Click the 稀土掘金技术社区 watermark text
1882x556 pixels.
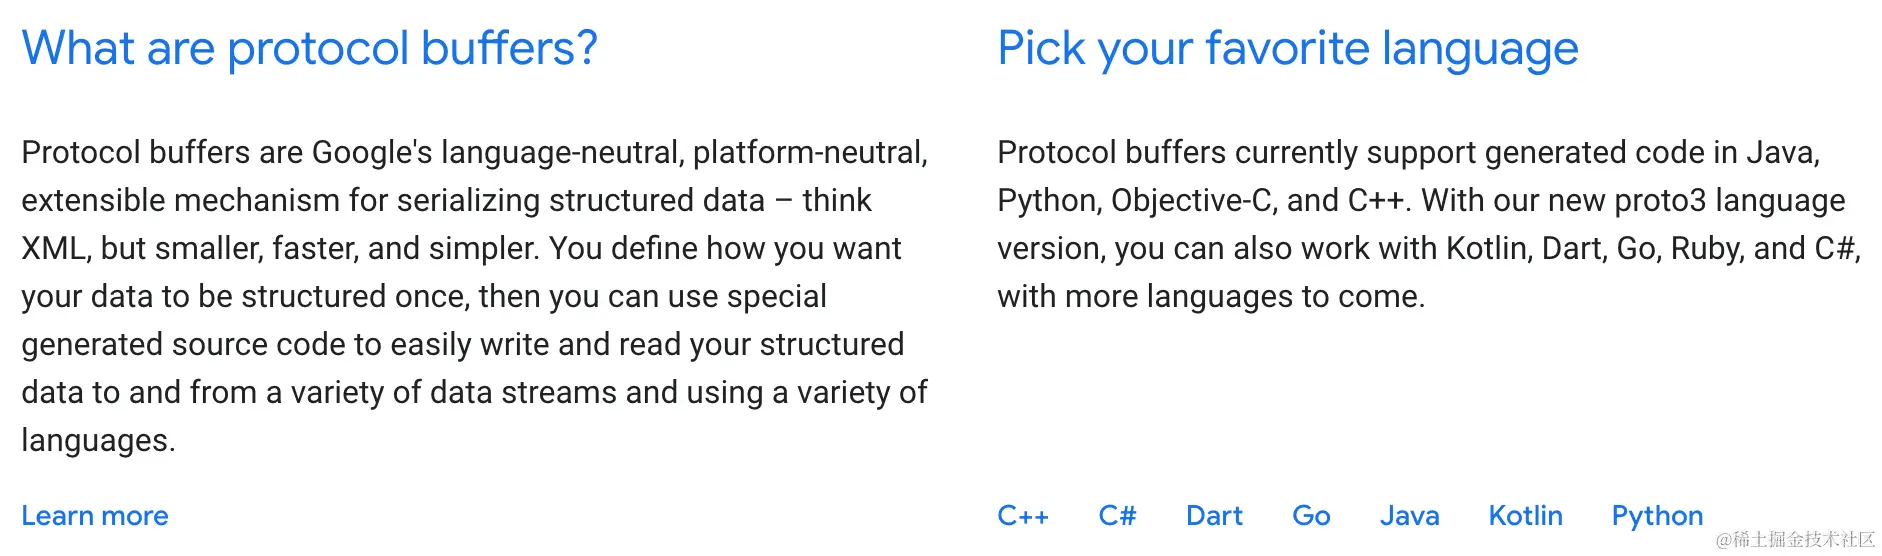[1795, 540]
